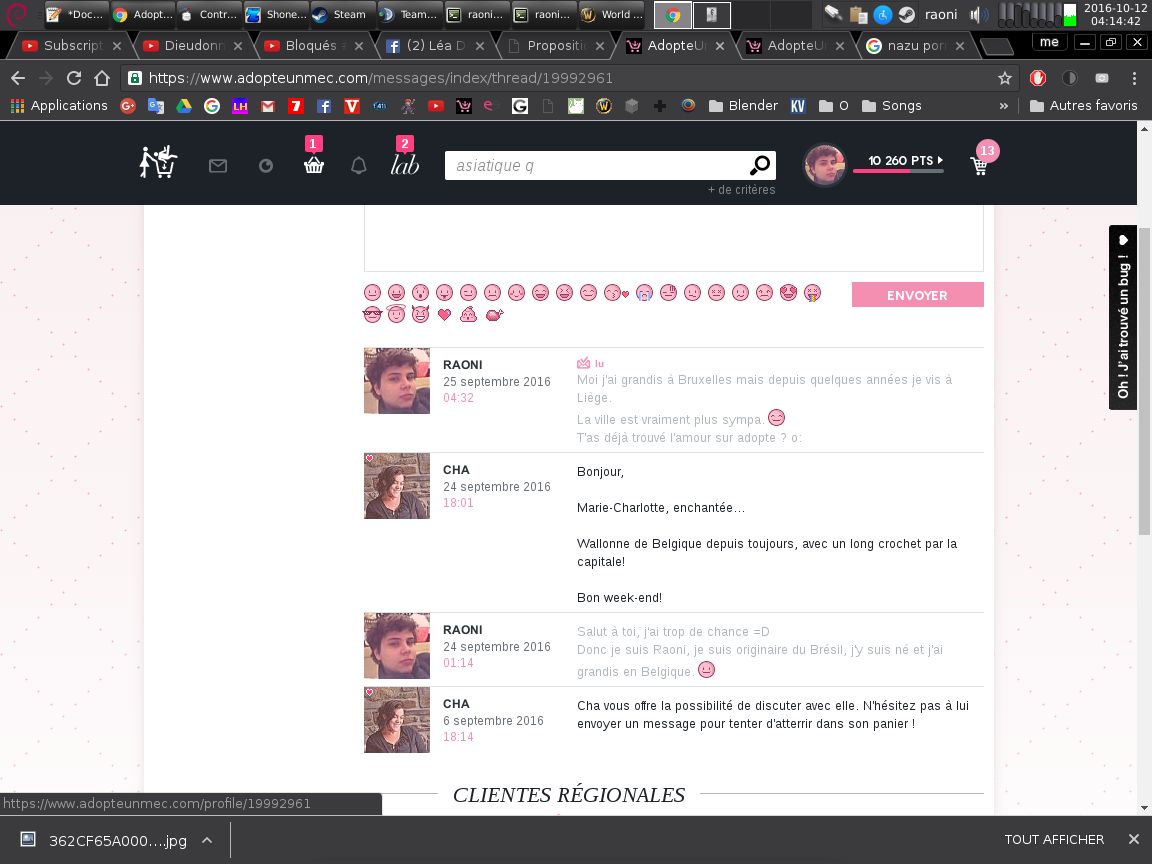Image resolution: width=1152 pixels, height=864 pixels.
Task: Open CHA's photo in 6 septembre message
Action: (x=397, y=720)
